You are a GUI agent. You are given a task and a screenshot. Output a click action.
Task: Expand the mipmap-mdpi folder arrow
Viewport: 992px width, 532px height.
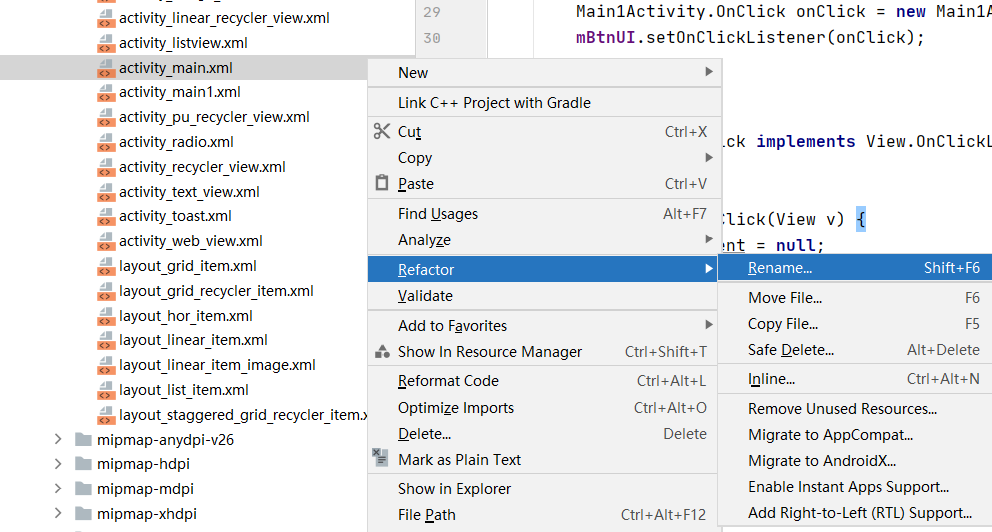57,489
